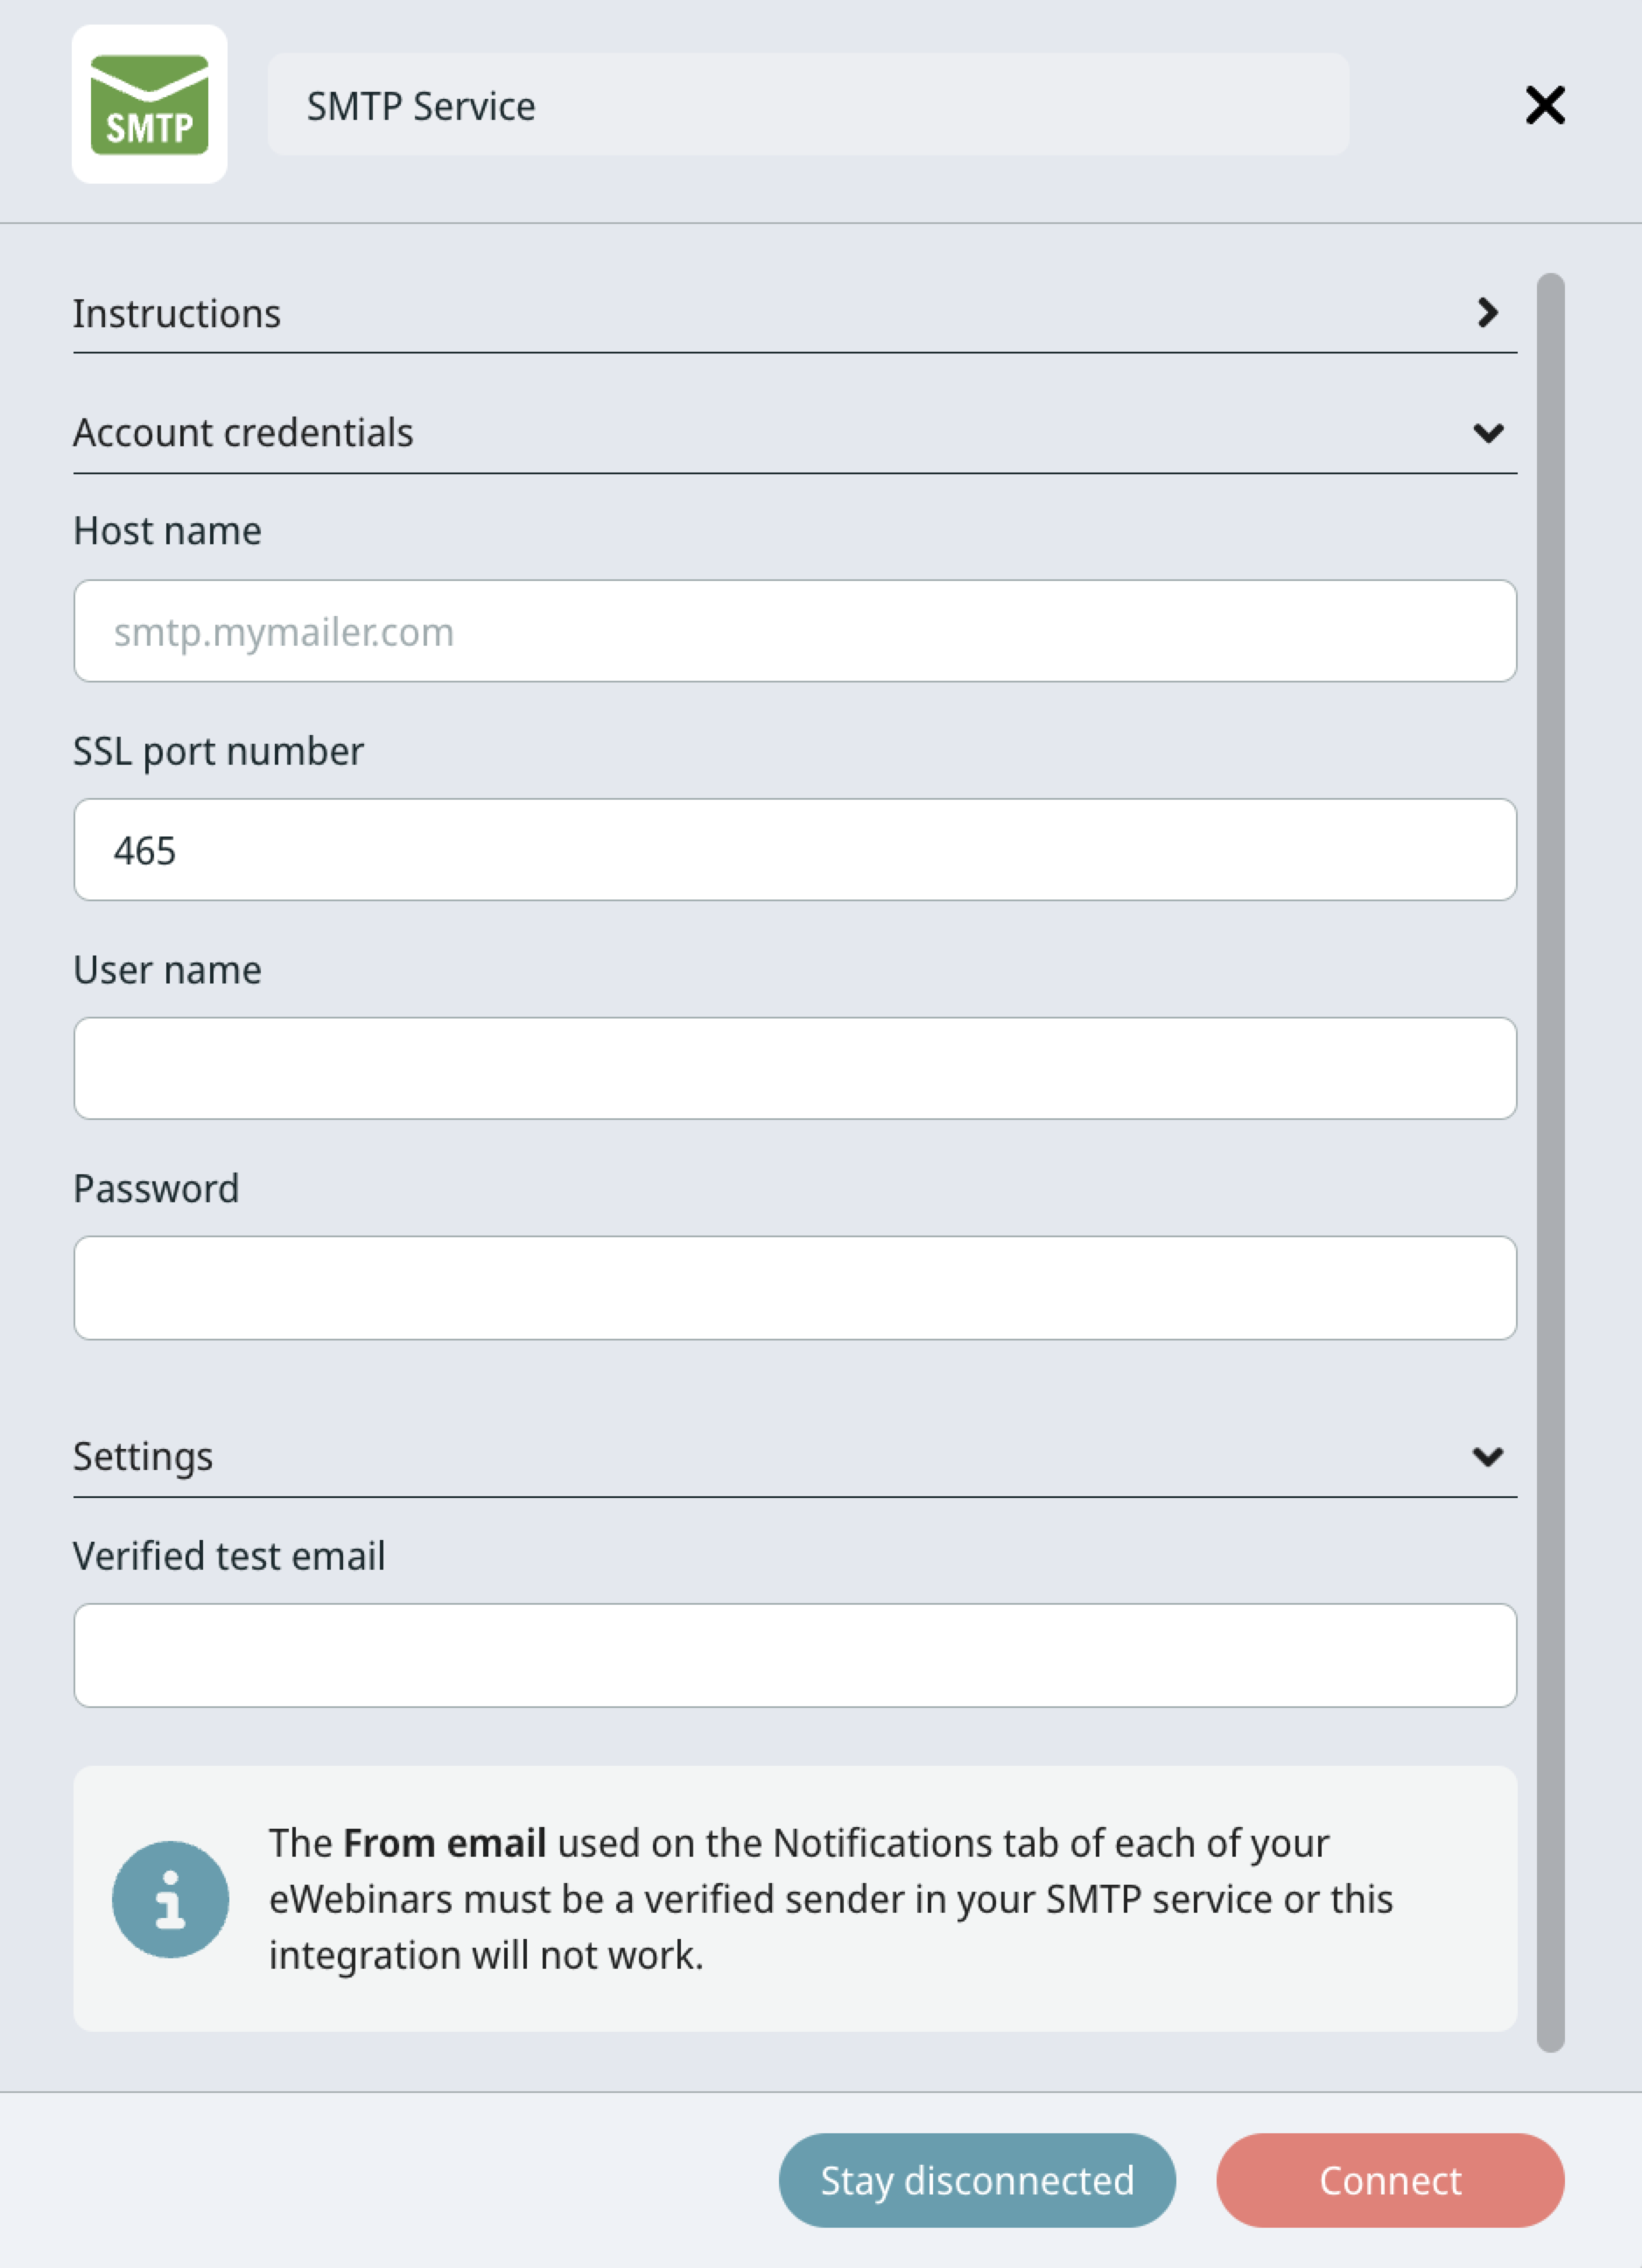This screenshot has width=1642, height=2268.
Task: Click the SMTP Service title field
Action: tap(807, 105)
